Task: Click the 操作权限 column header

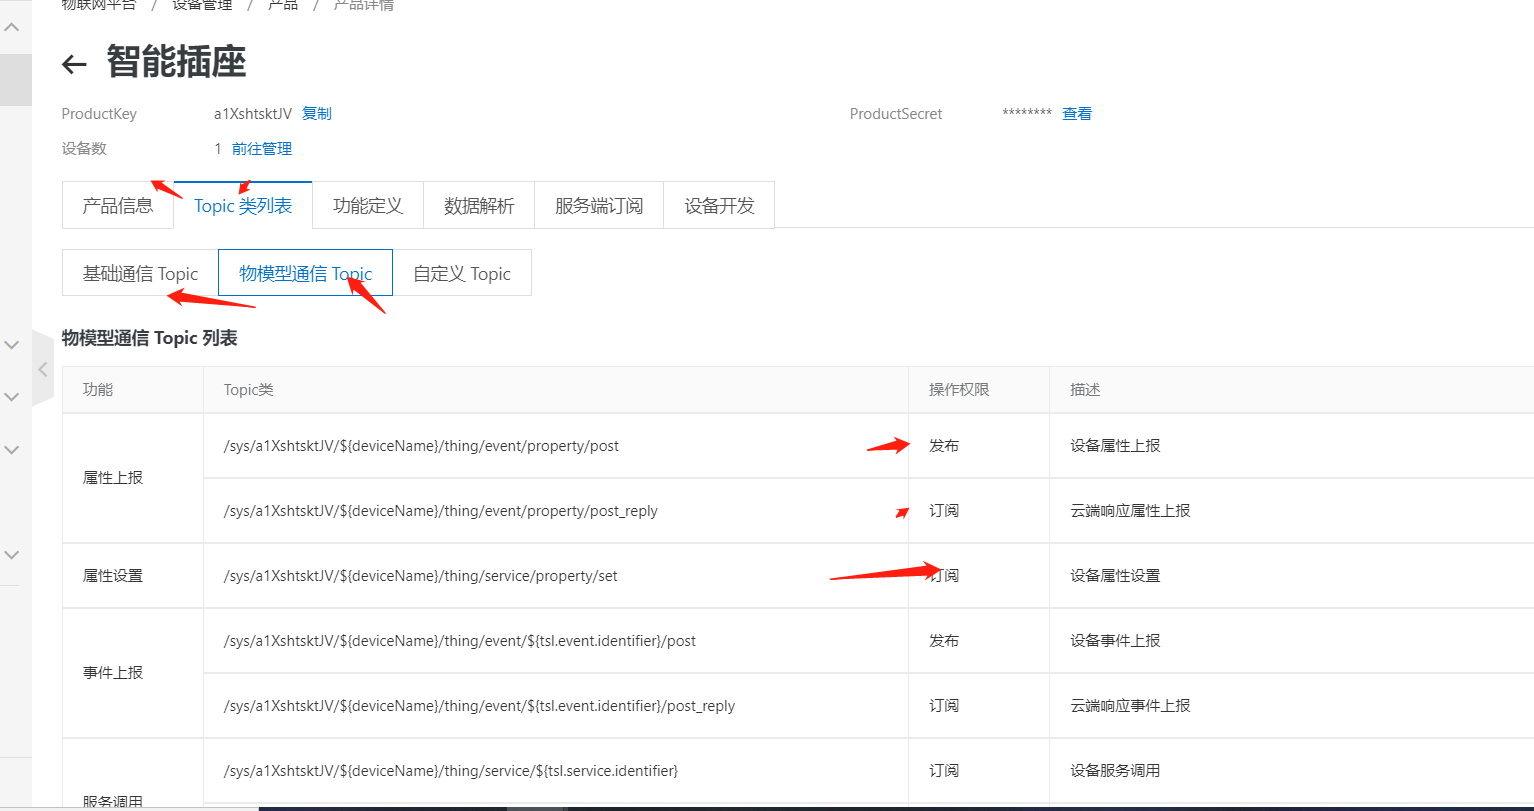Action: [x=959, y=389]
